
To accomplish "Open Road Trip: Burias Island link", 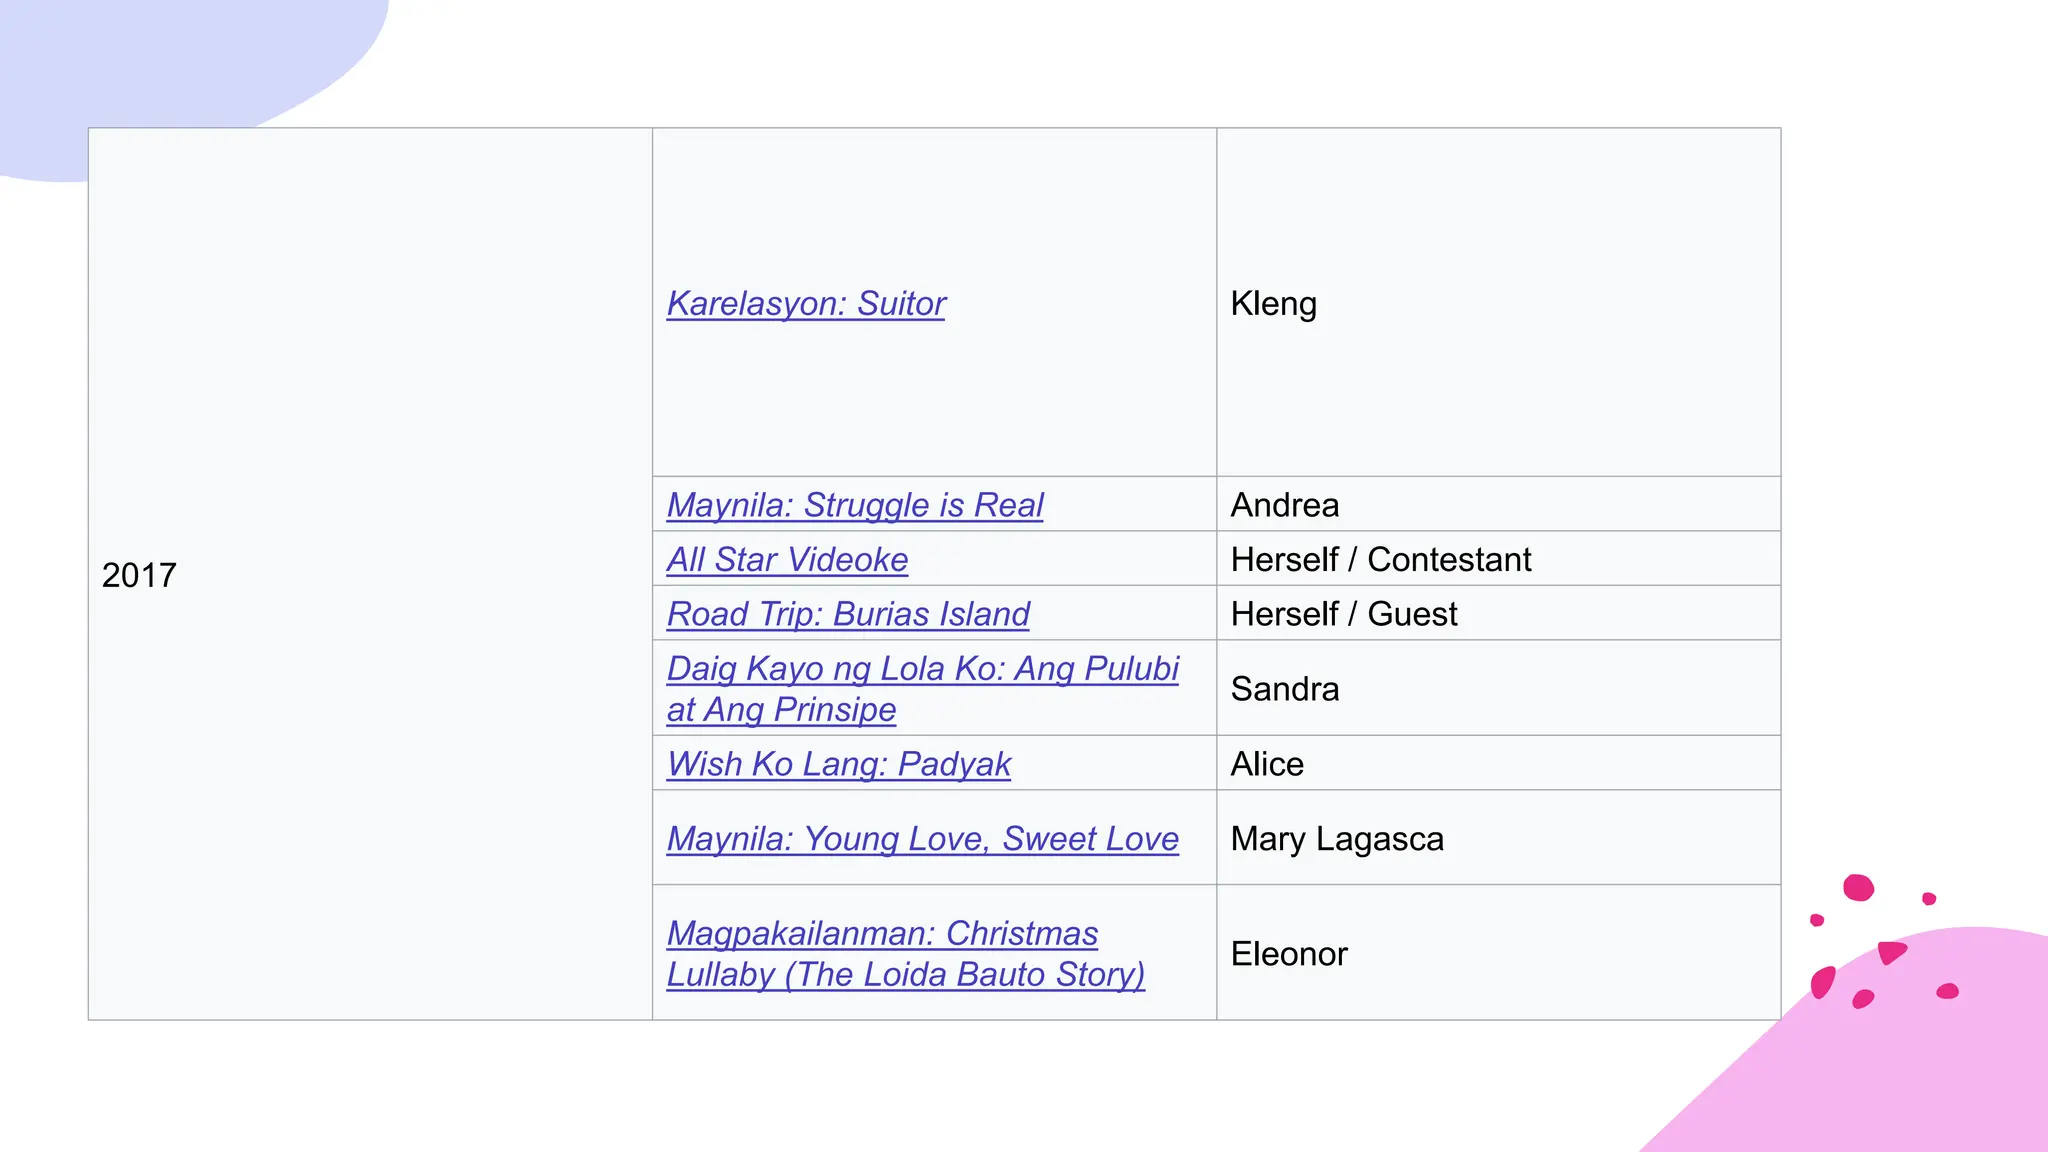I will point(848,614).
